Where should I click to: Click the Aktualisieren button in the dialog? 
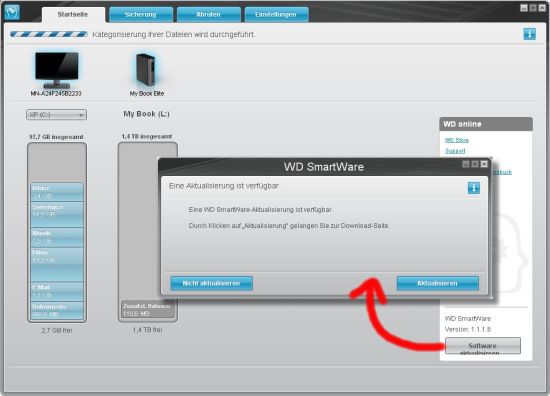coord(437,283)
